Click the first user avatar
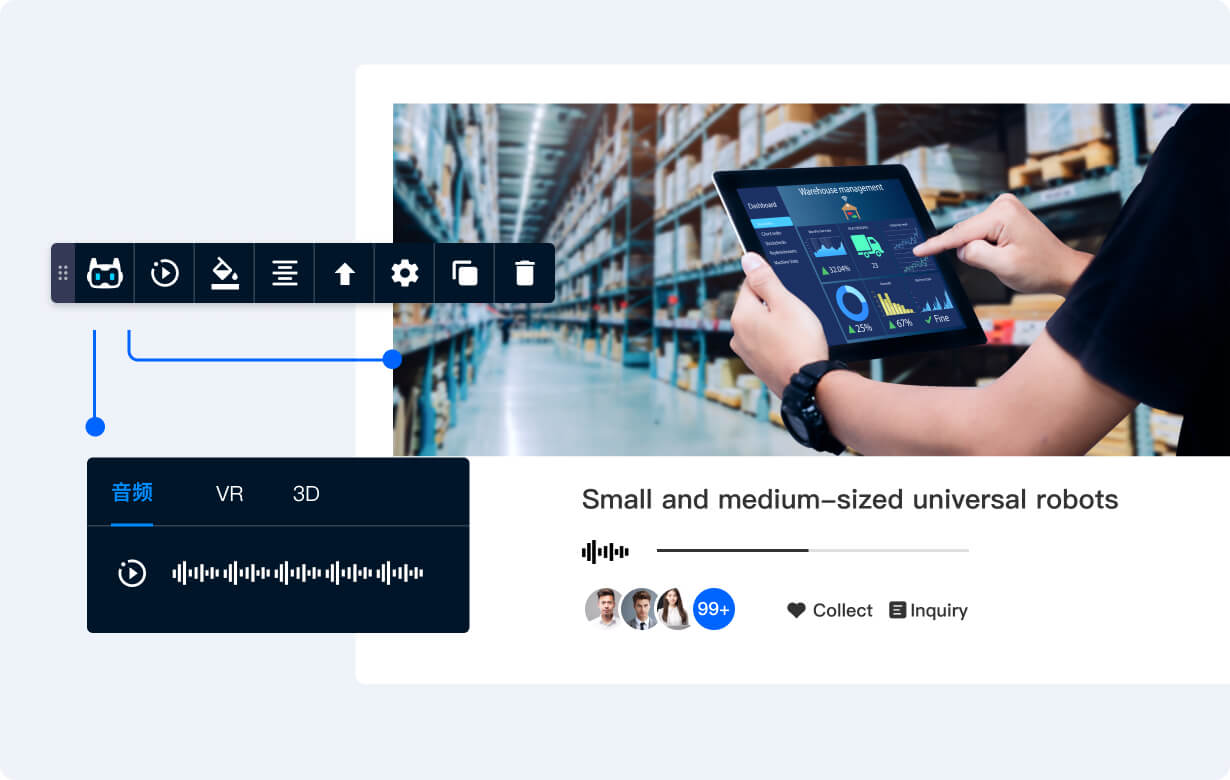The image size is (1230, 780). 604,609
